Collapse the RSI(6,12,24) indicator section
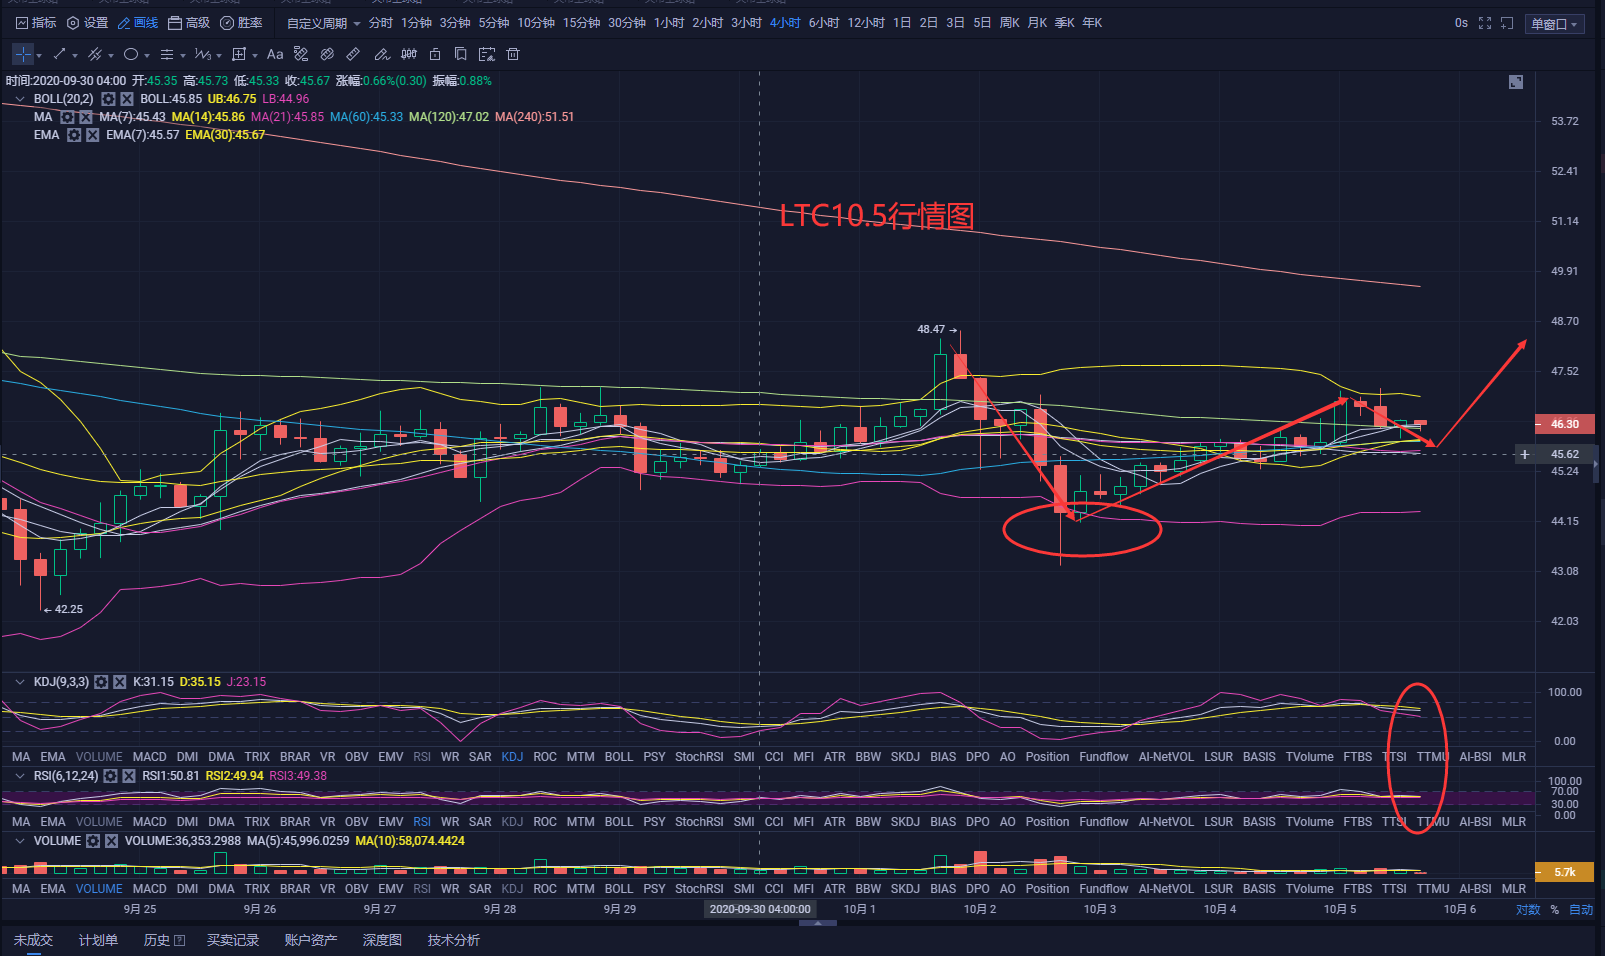 [x=19, y=775]
